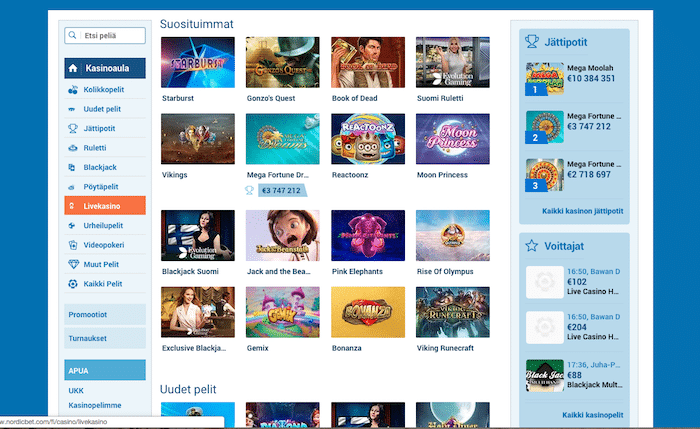Viewport: 700px width, 429px height.
Task: Click €10 384 351 jackpot amount
Action: click(x=591, y=79)
